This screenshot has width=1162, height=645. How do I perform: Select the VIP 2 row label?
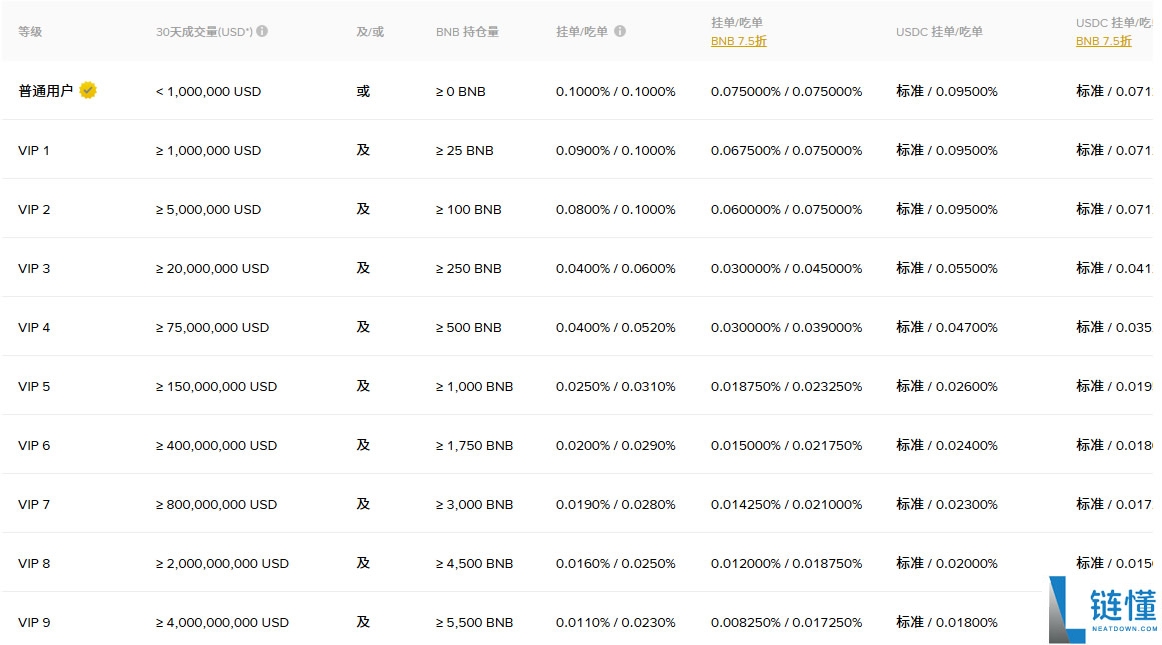click(x=34, y=210)
